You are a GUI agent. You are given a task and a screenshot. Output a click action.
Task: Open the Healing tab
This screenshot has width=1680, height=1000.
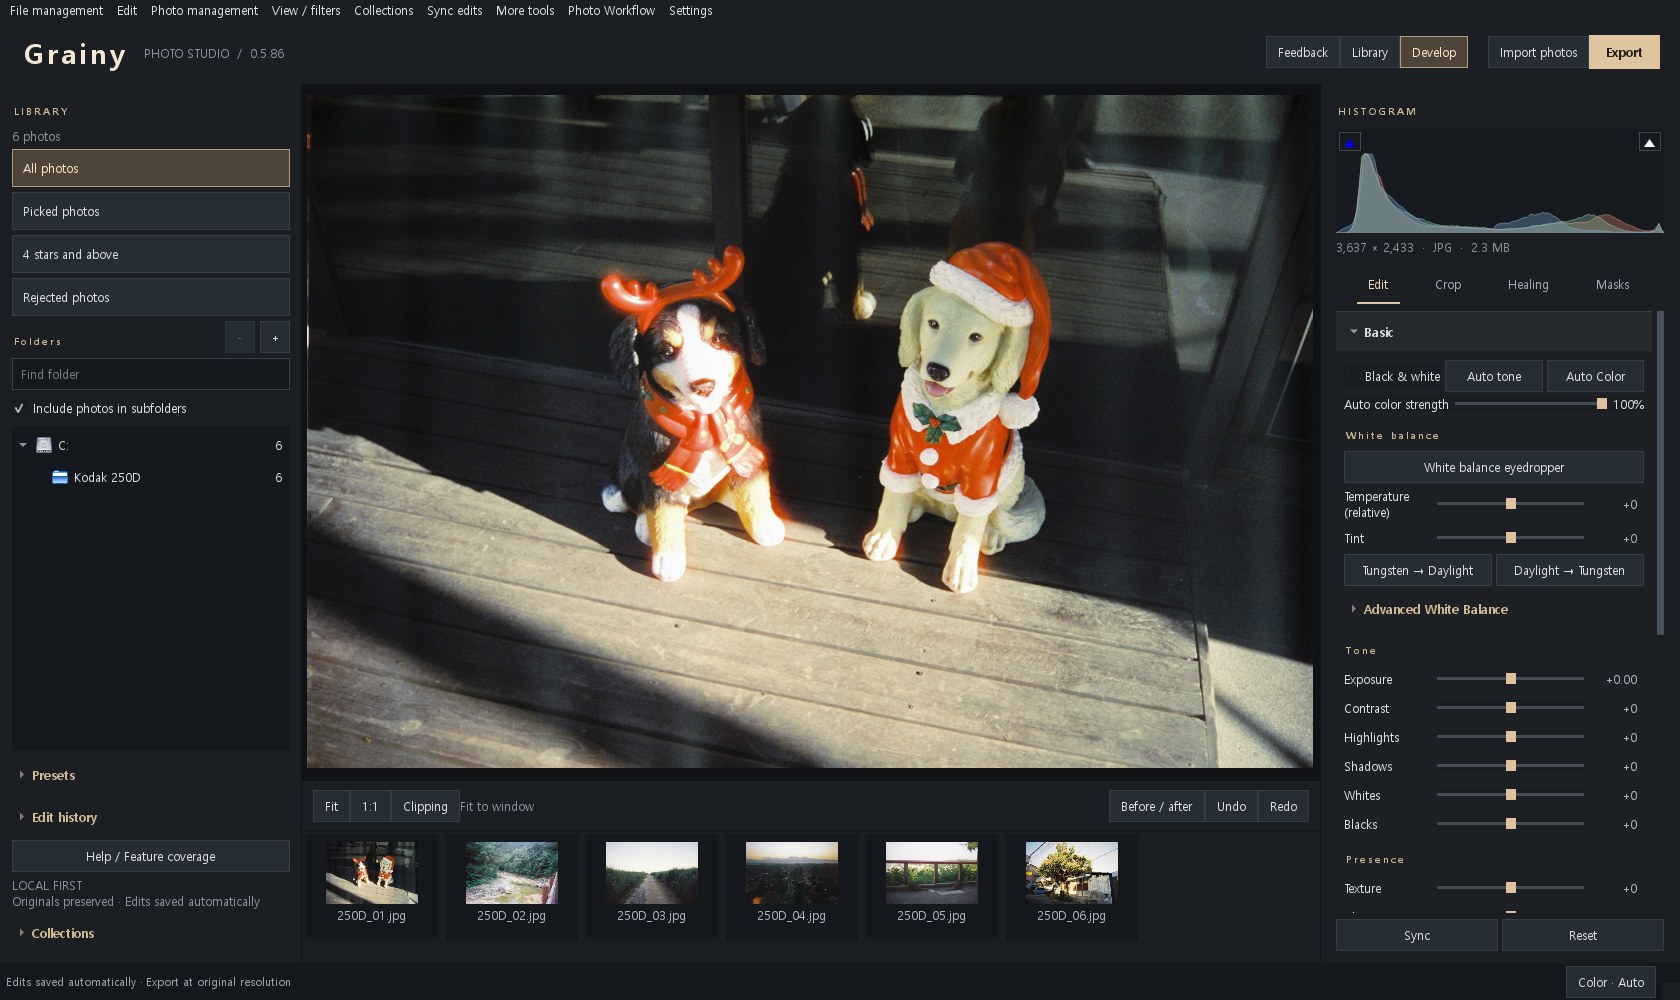pos(1528,285)
